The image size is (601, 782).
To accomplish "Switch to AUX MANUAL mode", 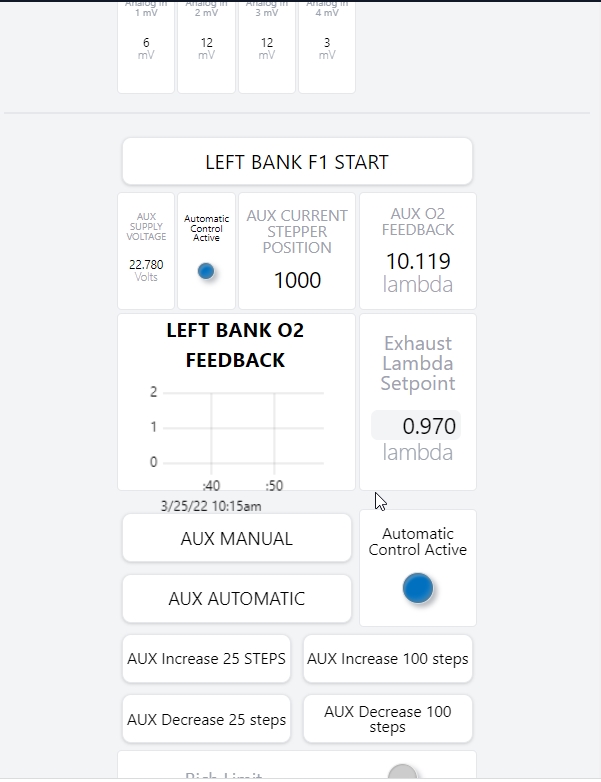I will click(x=237, y=538).
